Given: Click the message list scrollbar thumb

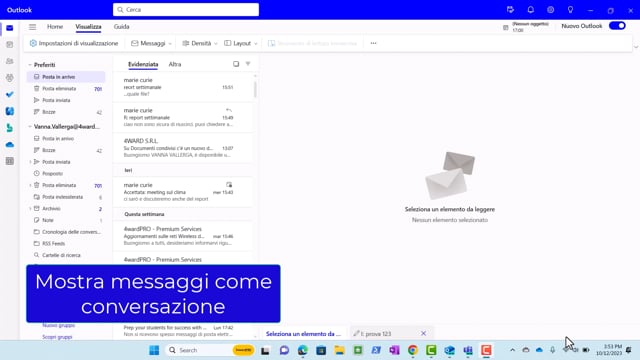Looking at the screenshot, I should 255,89.
